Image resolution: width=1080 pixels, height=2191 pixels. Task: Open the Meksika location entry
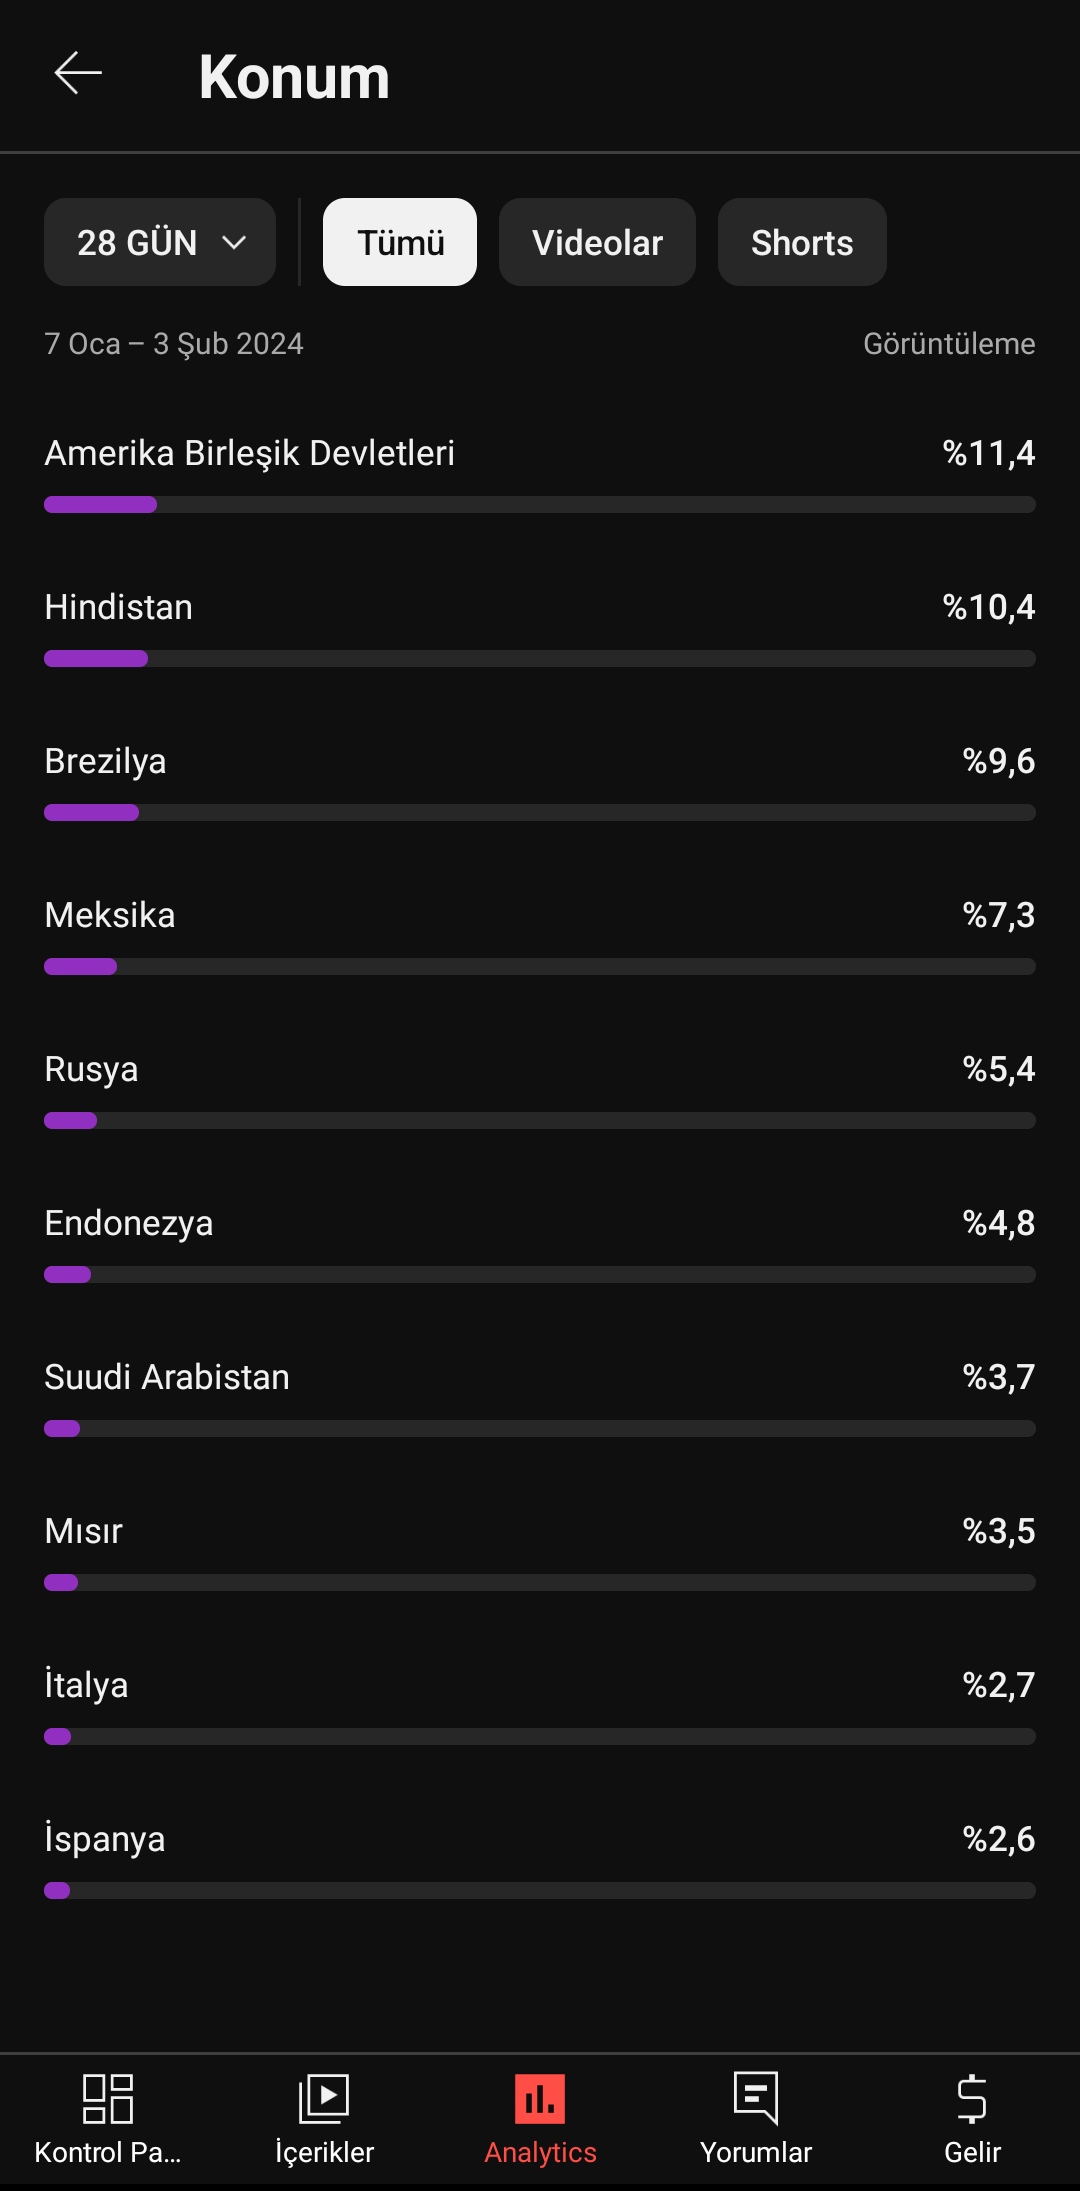[x=540, y=936]
